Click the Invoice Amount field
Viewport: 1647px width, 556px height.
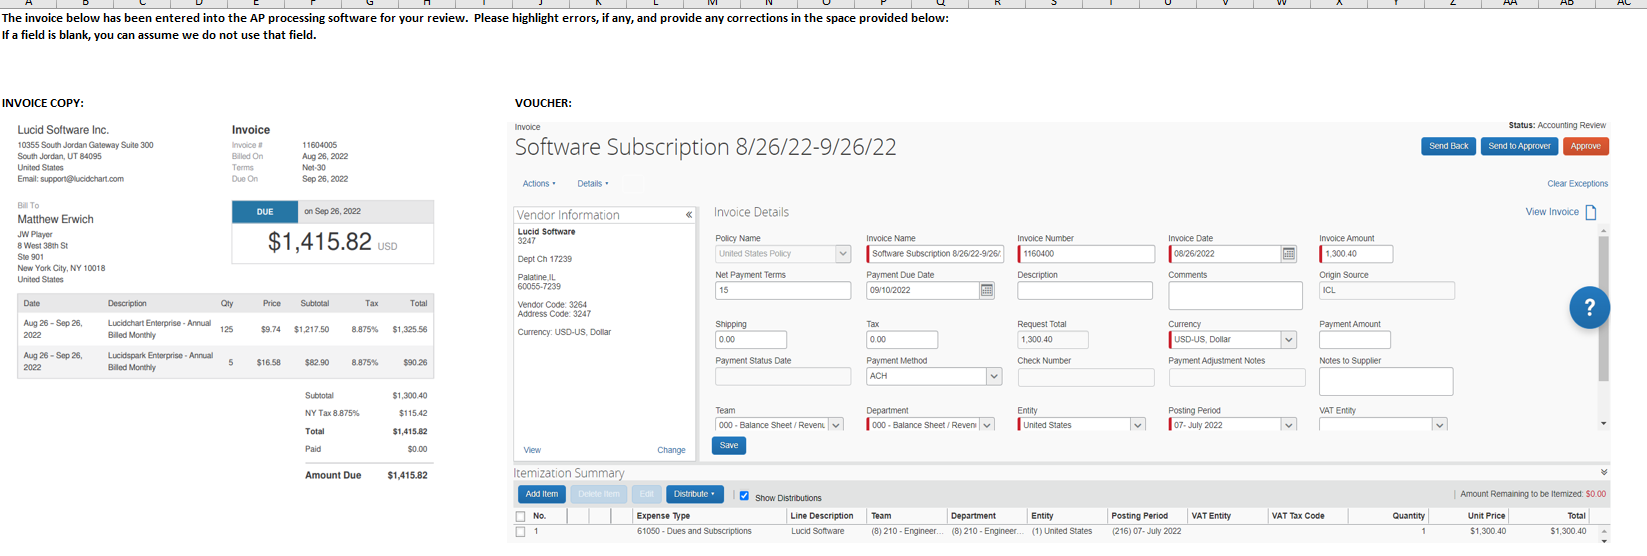(1356, 254)
